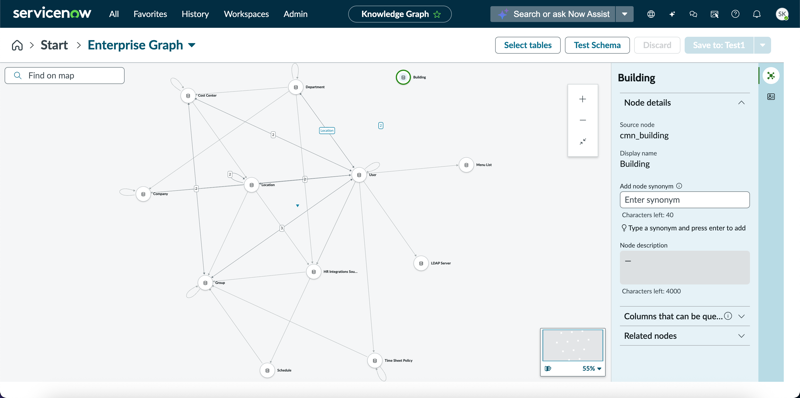Open the Favorites menu
The width and height of the screenshot is (800, 398).
click(x=150, y=14)
